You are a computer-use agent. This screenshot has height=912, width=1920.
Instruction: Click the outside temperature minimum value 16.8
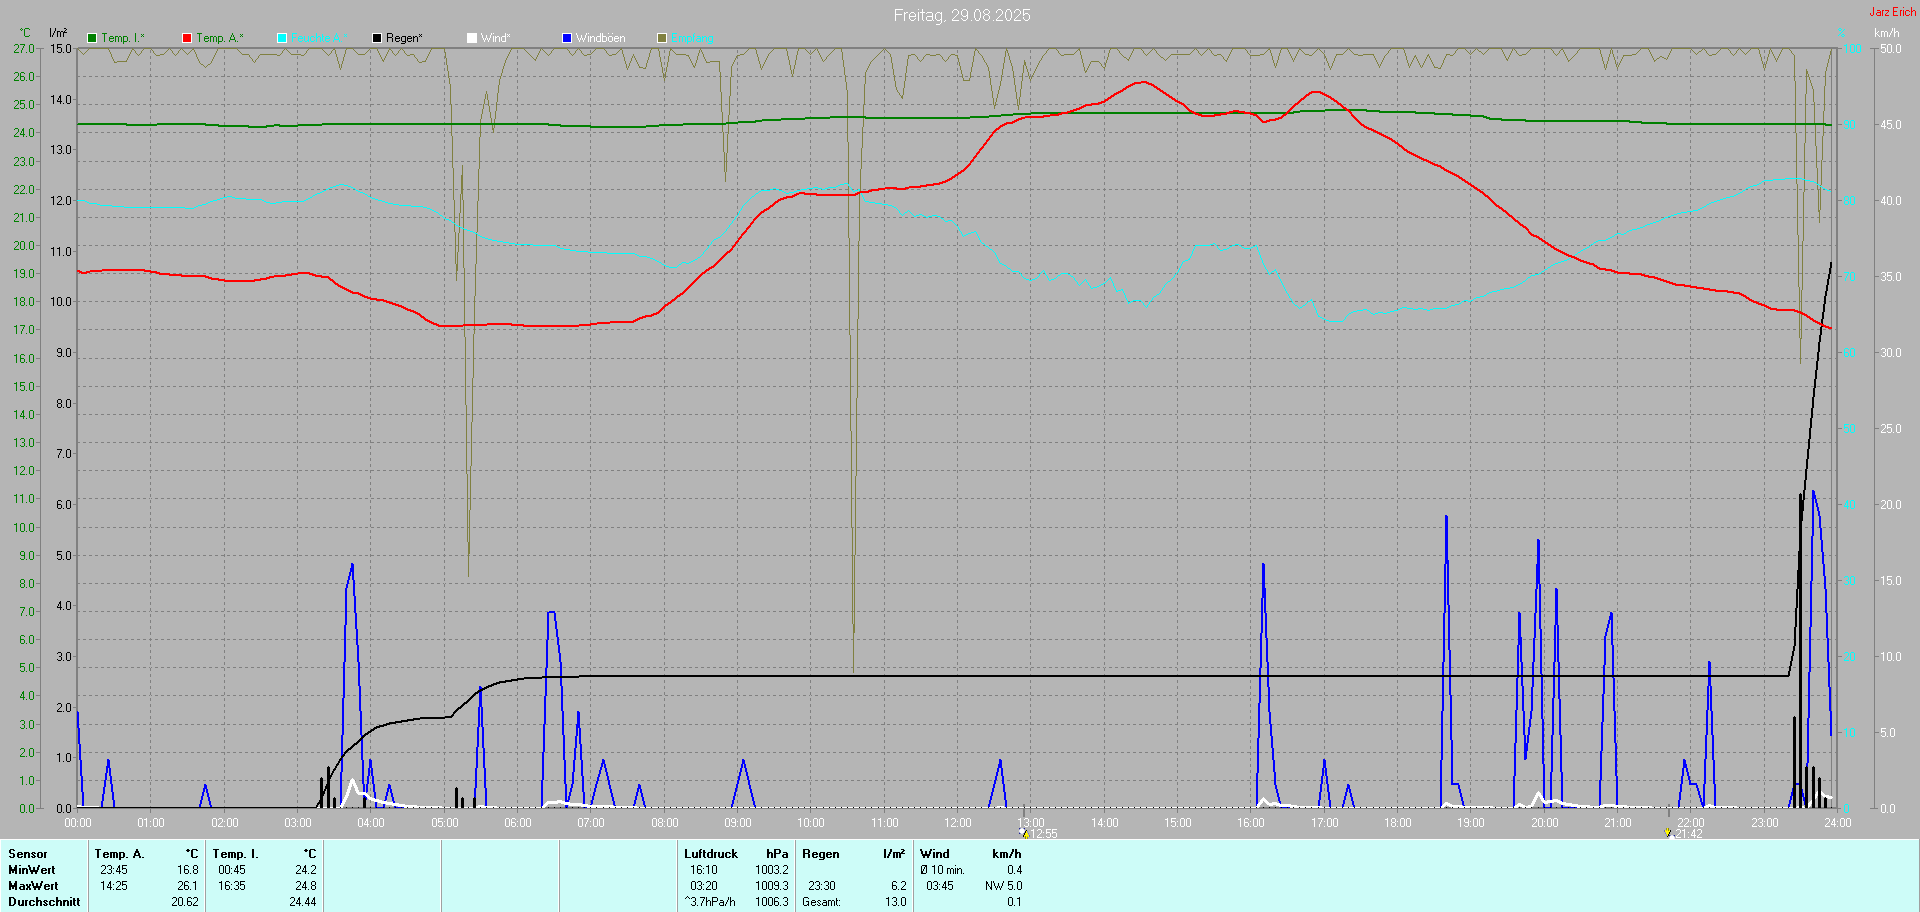[x=188, y=870]
